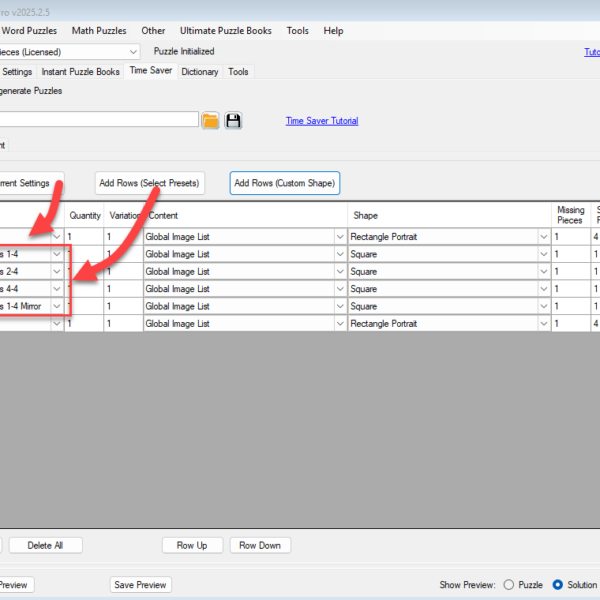
Task: Click Add Rows (Select Presets) button
Action: pos(149,183)
